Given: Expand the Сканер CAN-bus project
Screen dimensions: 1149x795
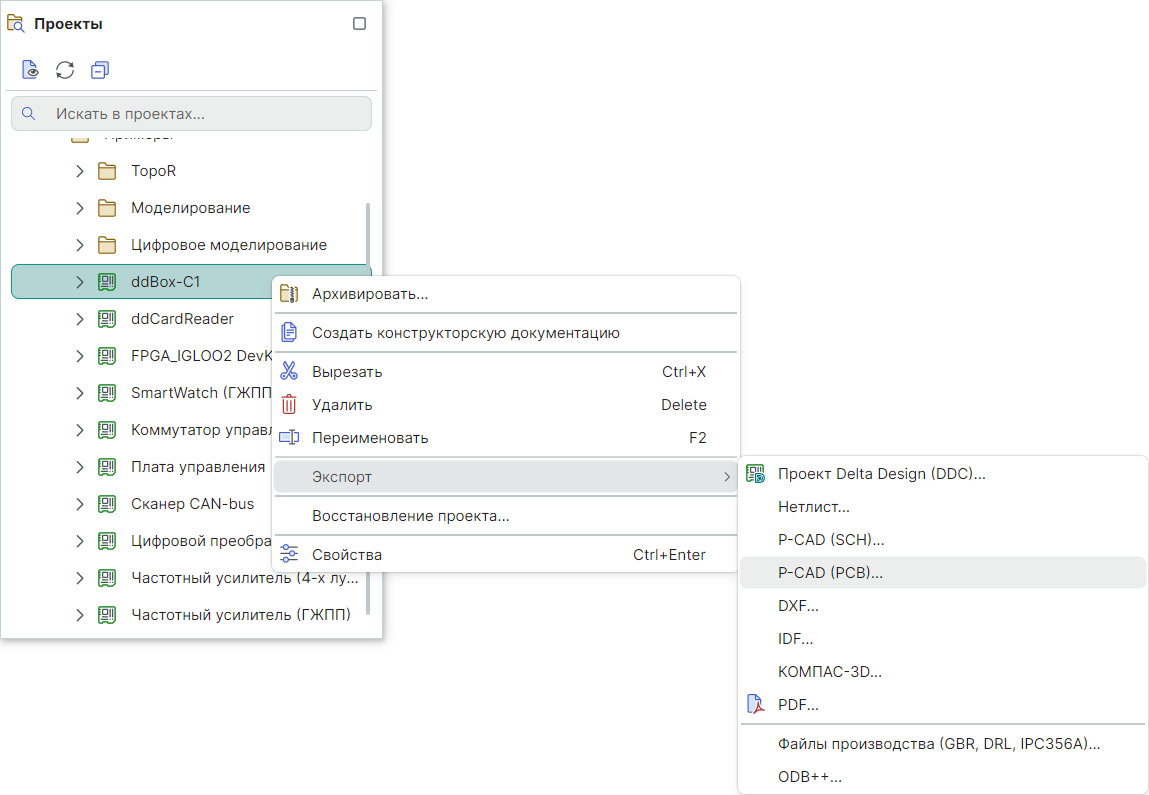Looking at the screenshot, I should 80,504.
